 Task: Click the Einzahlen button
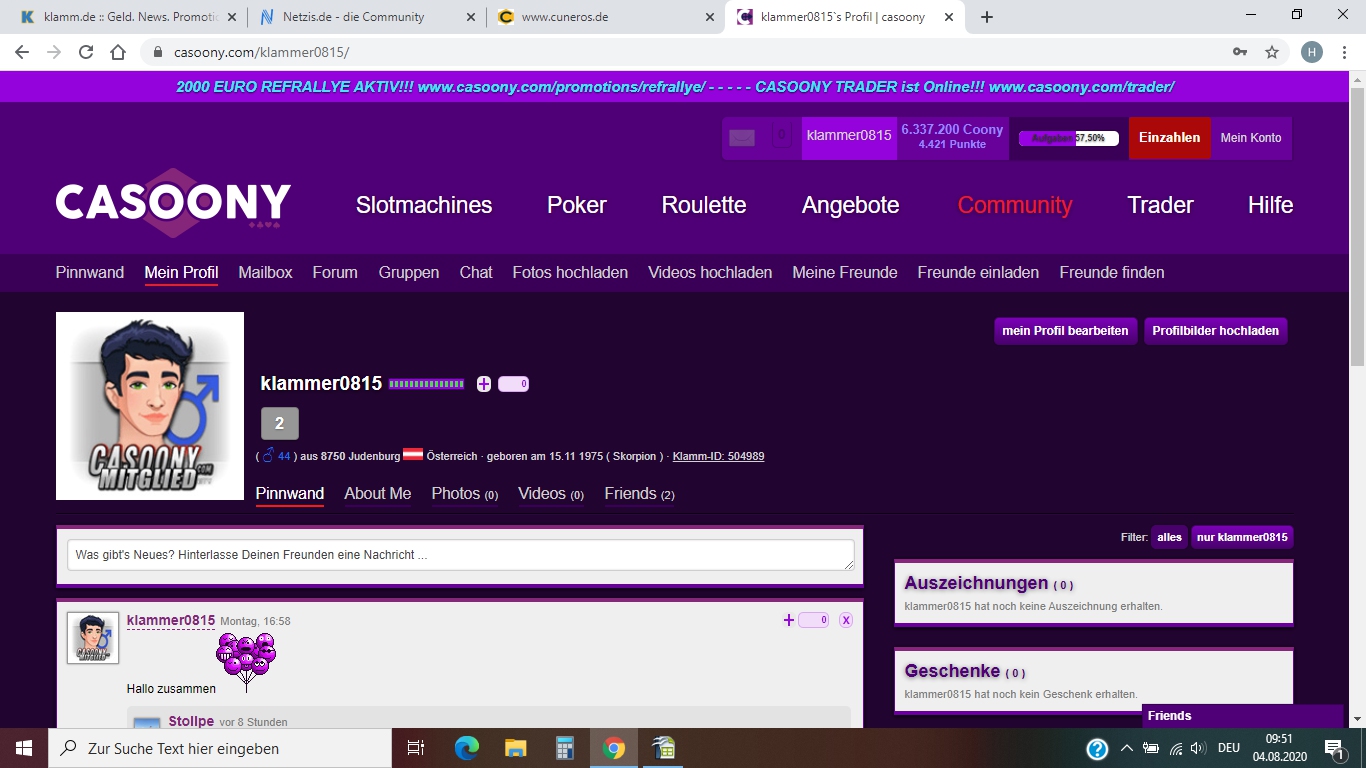(x=1169, y=138)
